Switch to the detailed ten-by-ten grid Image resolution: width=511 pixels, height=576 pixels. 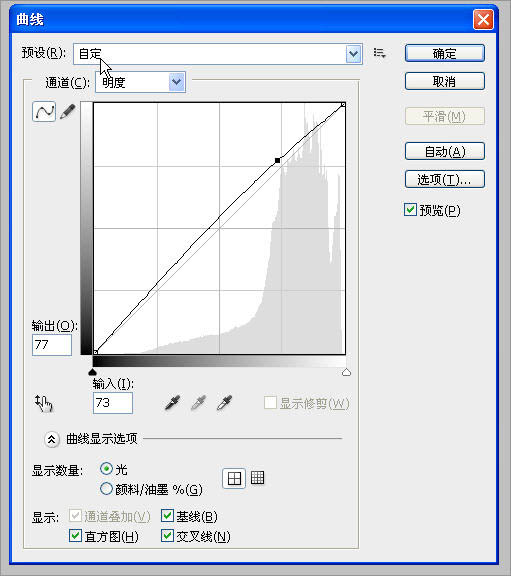[257, 478]
